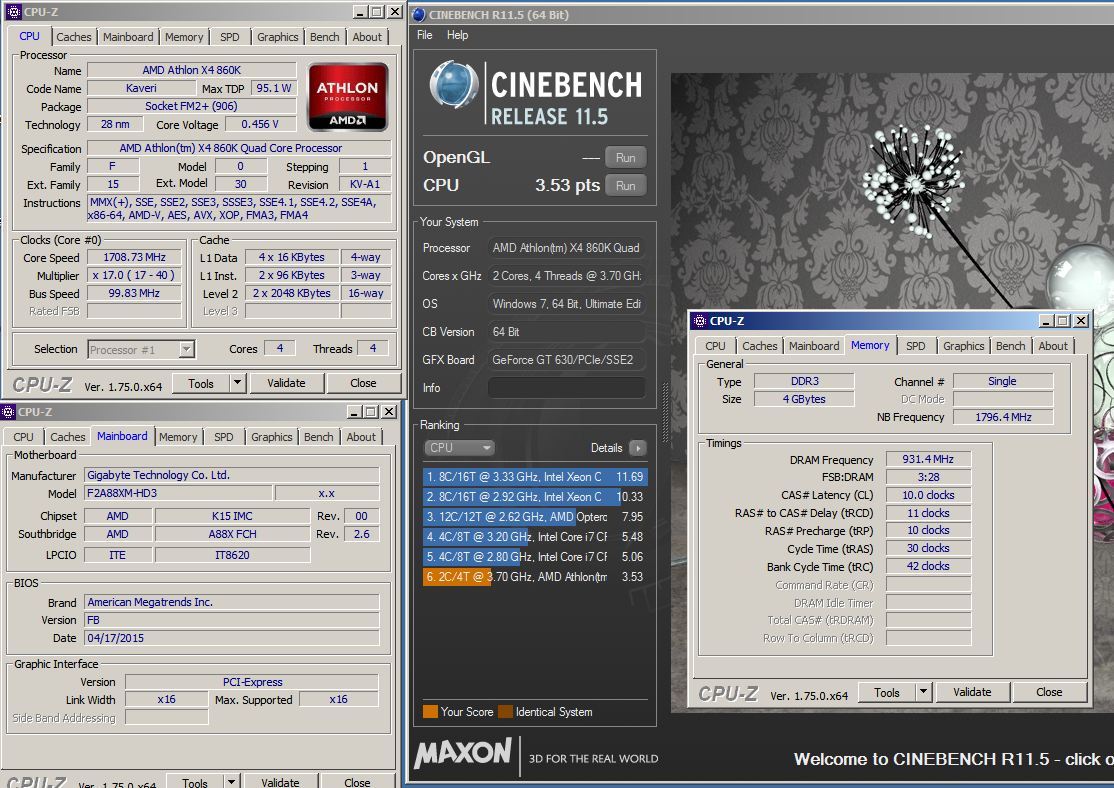Open CPU tab in Memory CPU-Z window
The width and height of the screenshot is (1114, 788).
[715, 346]
